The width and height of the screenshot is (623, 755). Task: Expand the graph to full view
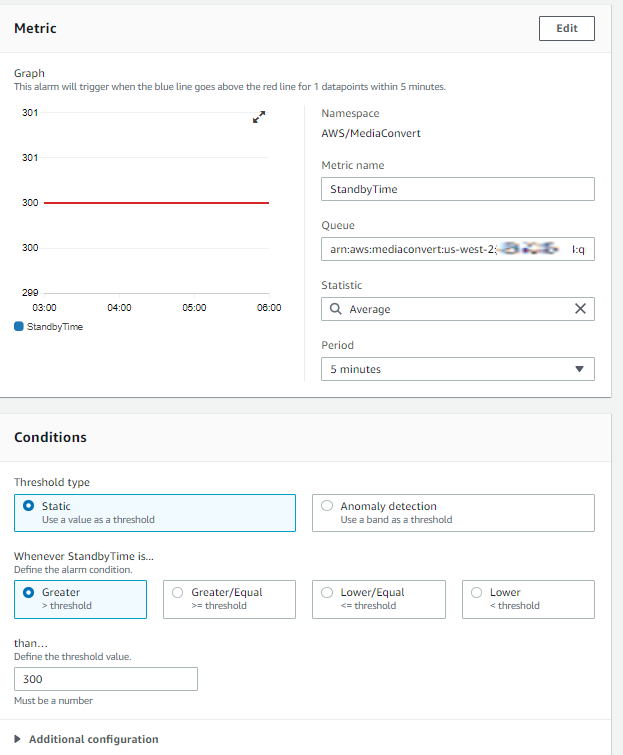(259, 117)
